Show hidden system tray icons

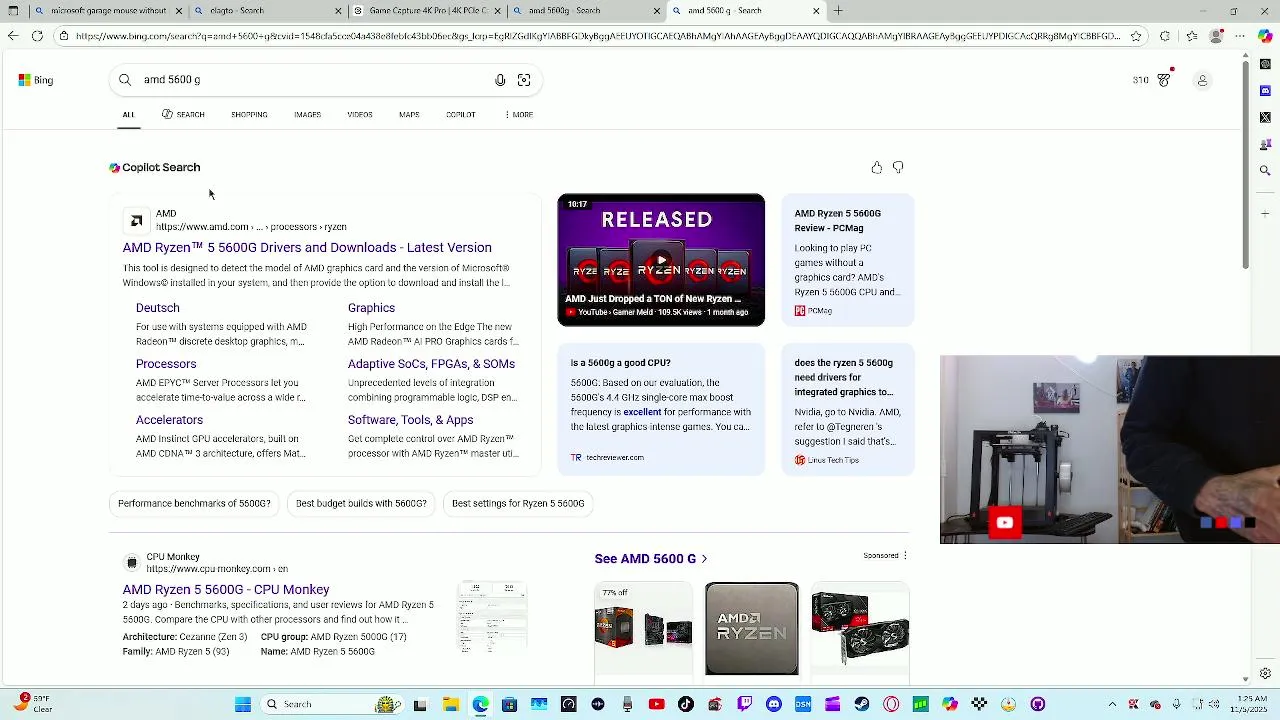1113,704
